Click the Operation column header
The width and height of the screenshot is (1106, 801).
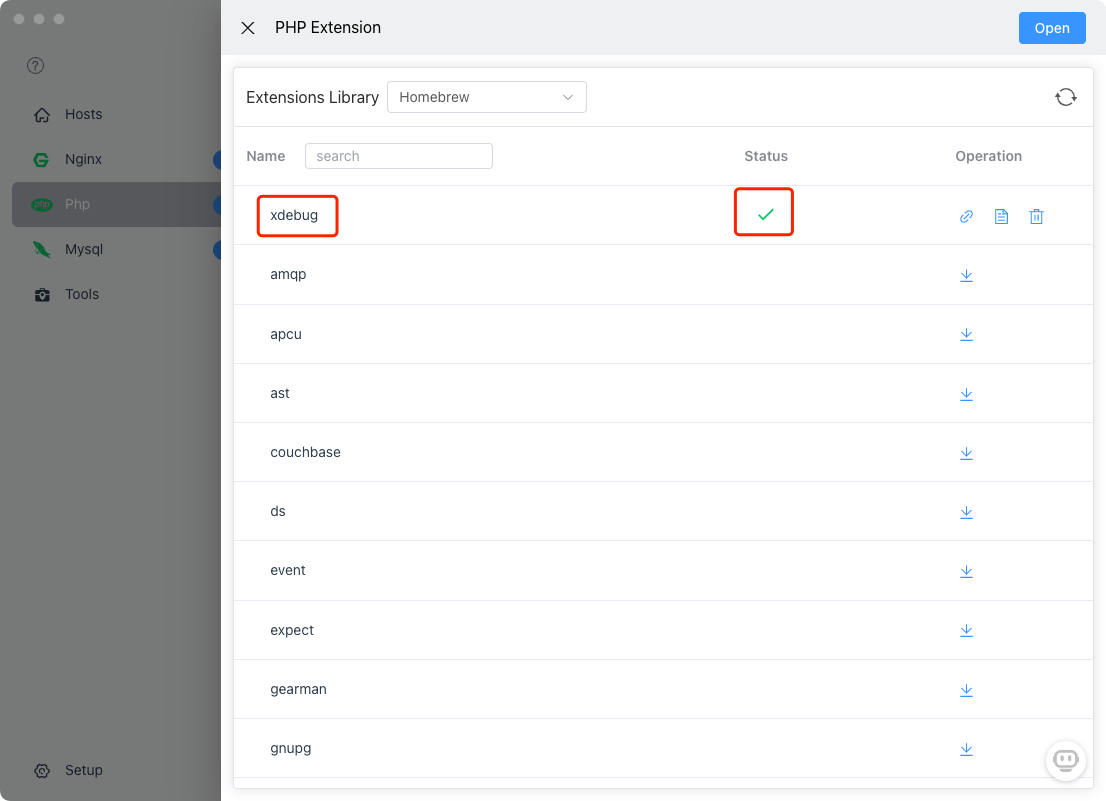[x=988, y=156]
